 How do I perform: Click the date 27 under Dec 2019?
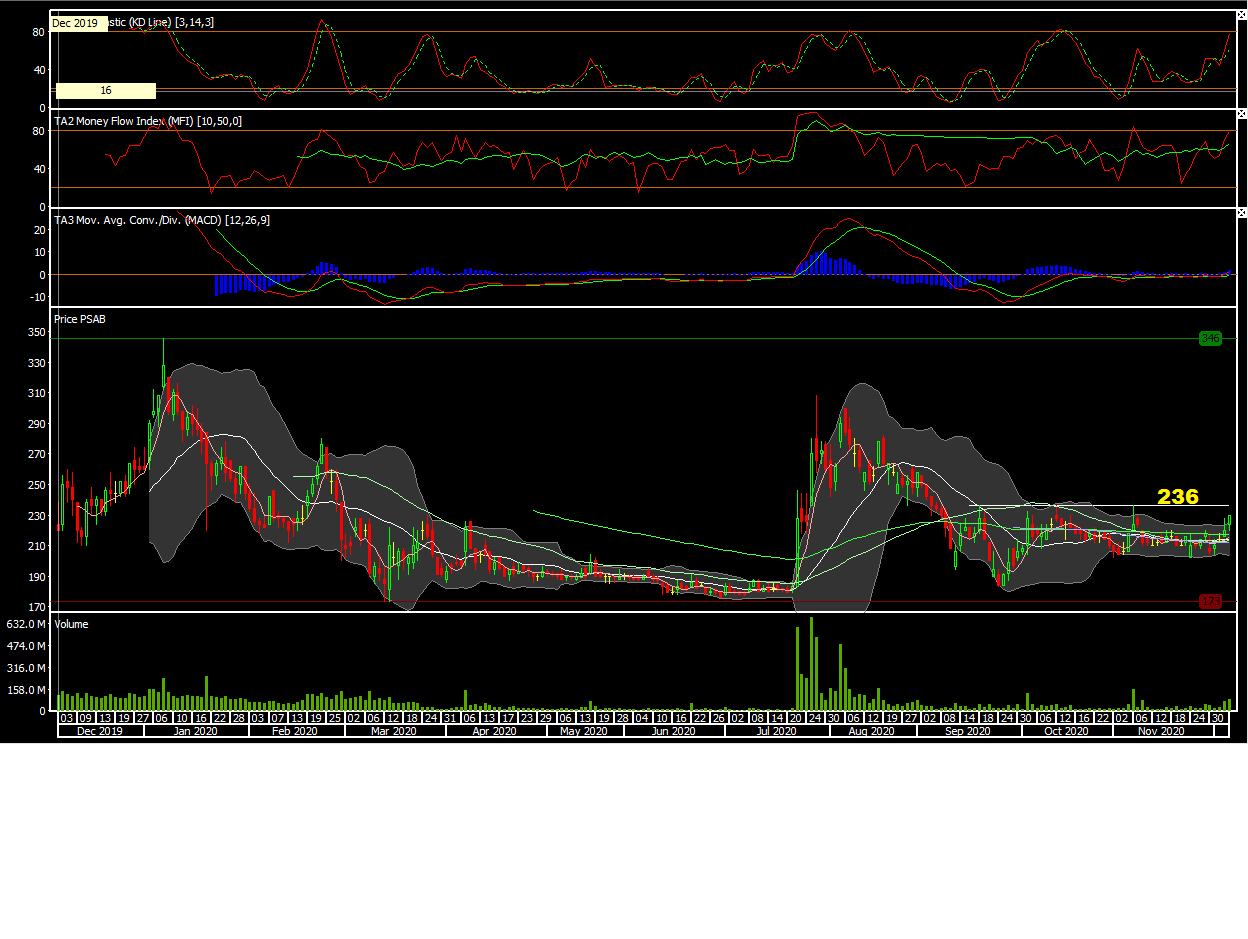click(143, 718)
